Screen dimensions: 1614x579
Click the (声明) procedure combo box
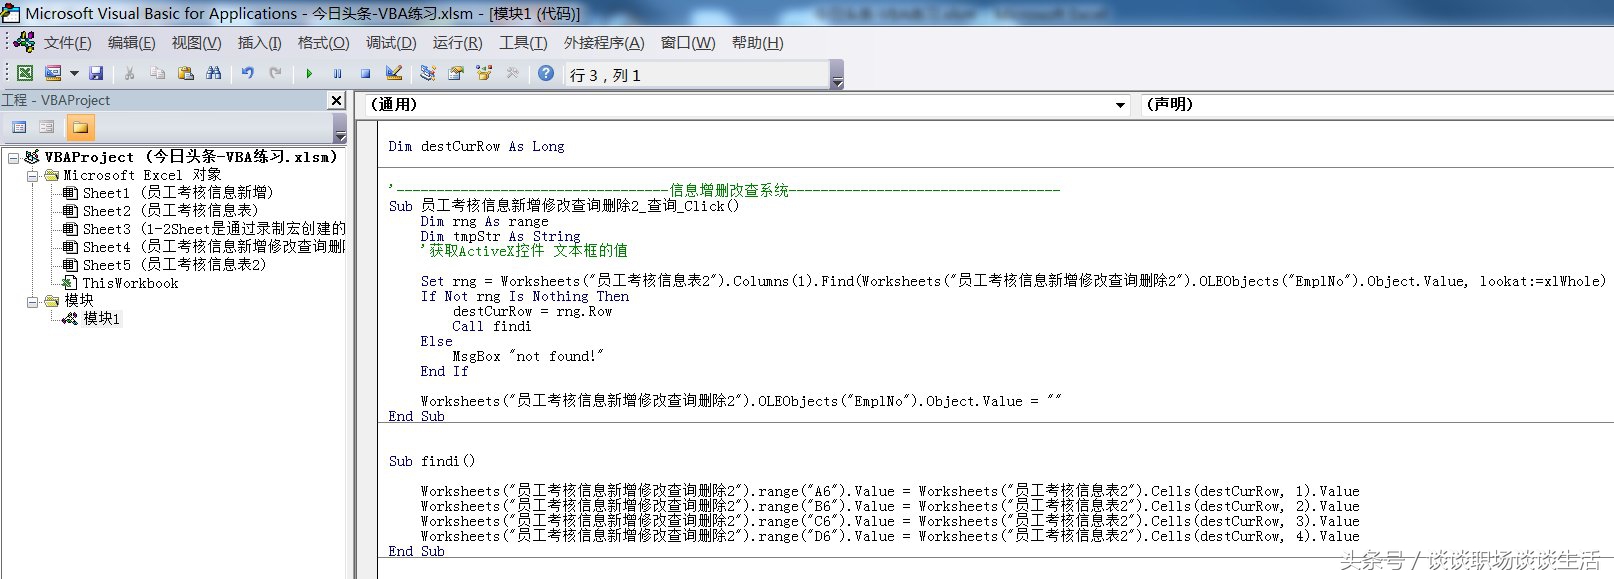(1377, 104)
